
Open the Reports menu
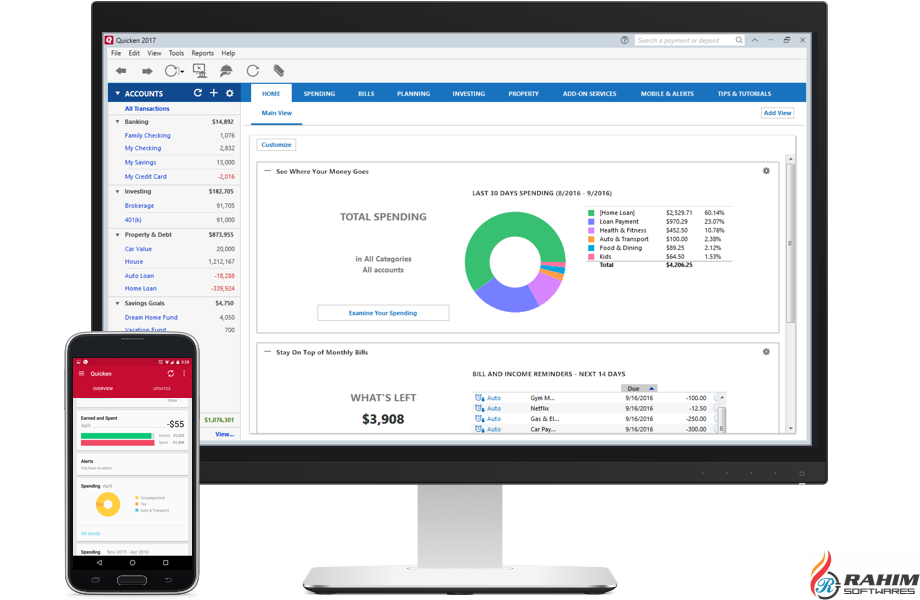202,53
